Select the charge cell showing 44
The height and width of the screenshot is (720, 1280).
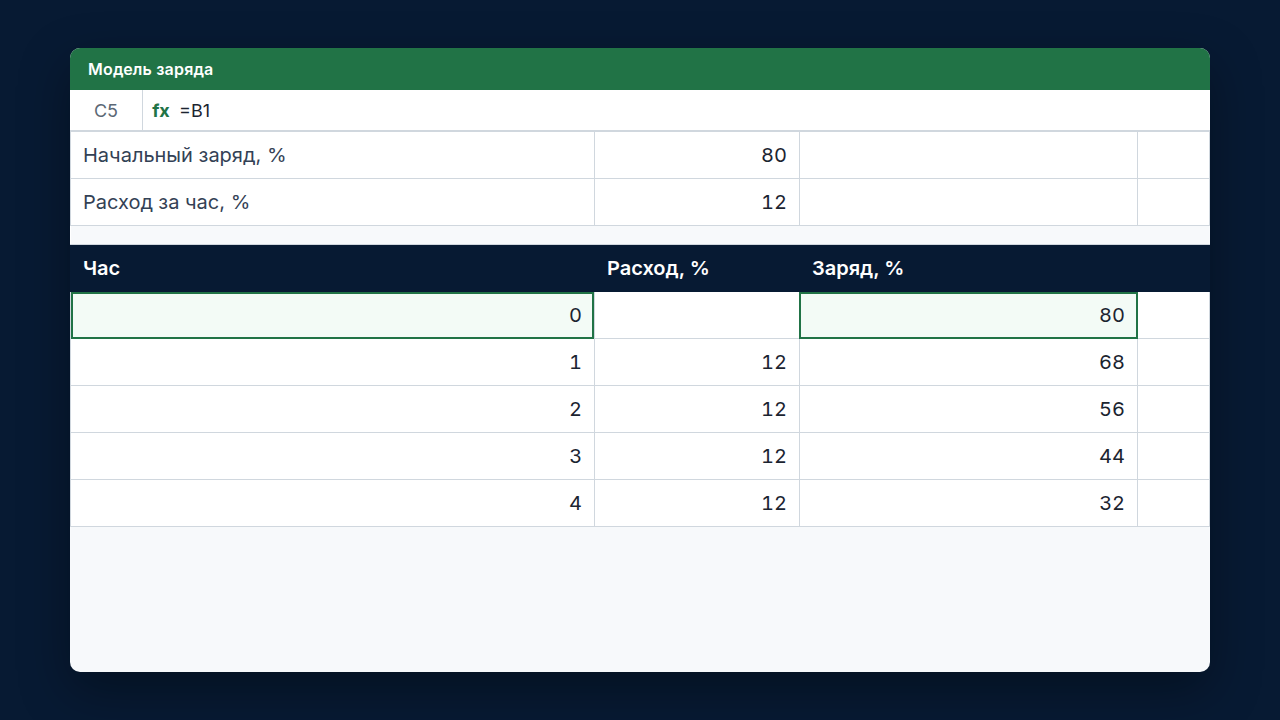coord(969,456)
